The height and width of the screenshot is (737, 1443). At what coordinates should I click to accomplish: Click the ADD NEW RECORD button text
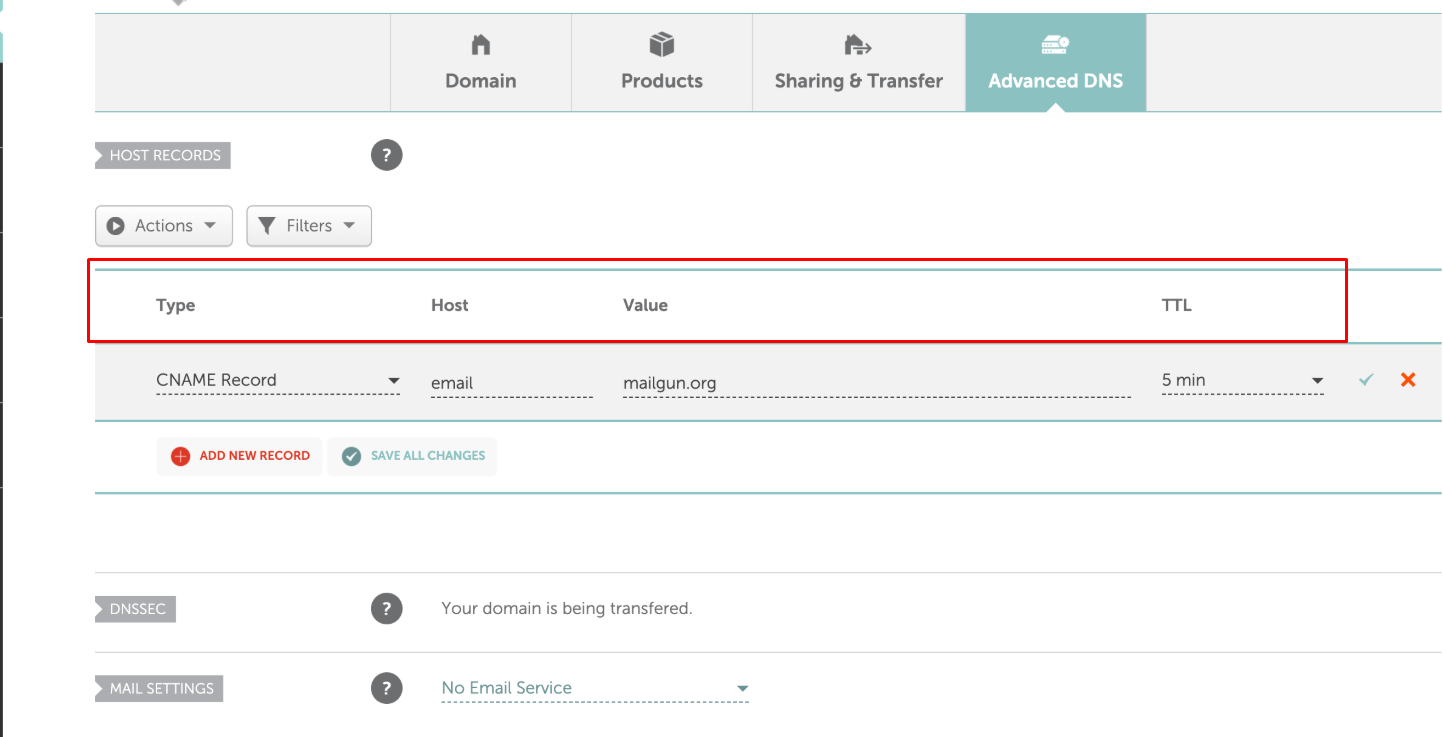click(x=254, y=456)
